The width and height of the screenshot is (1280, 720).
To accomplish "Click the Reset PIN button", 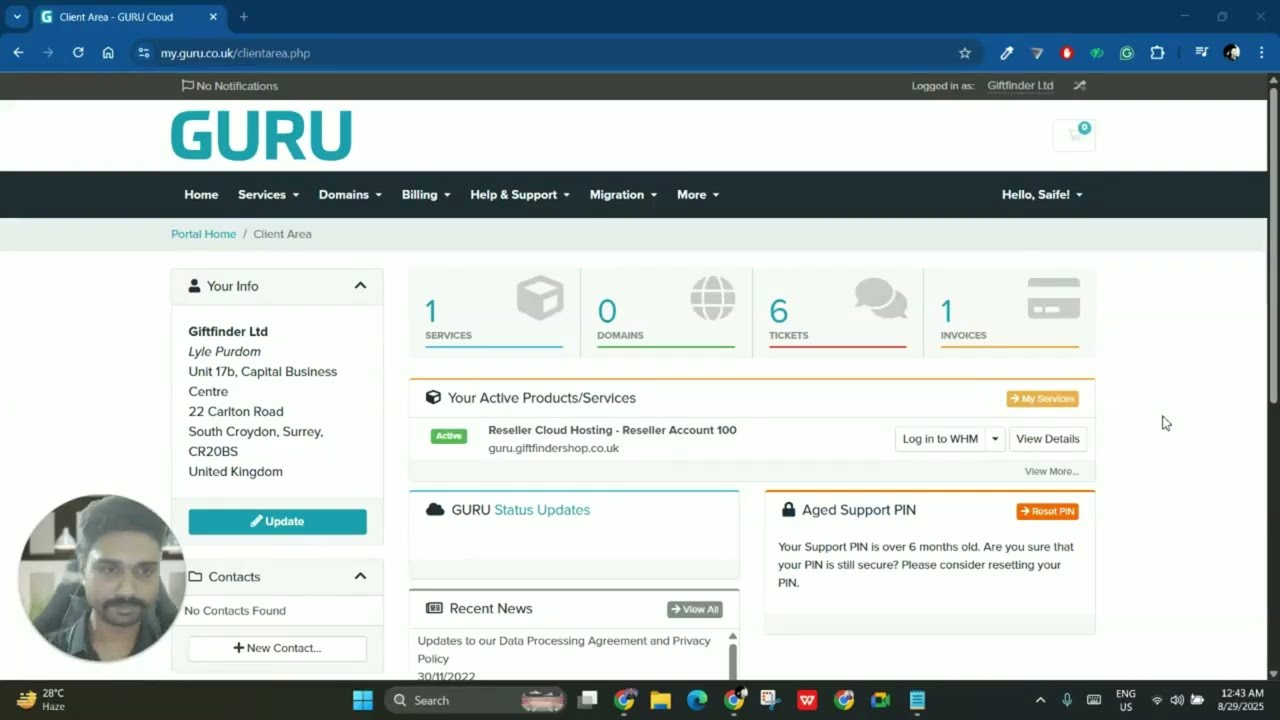I will pyautogui.click(x=1047, y=511).
